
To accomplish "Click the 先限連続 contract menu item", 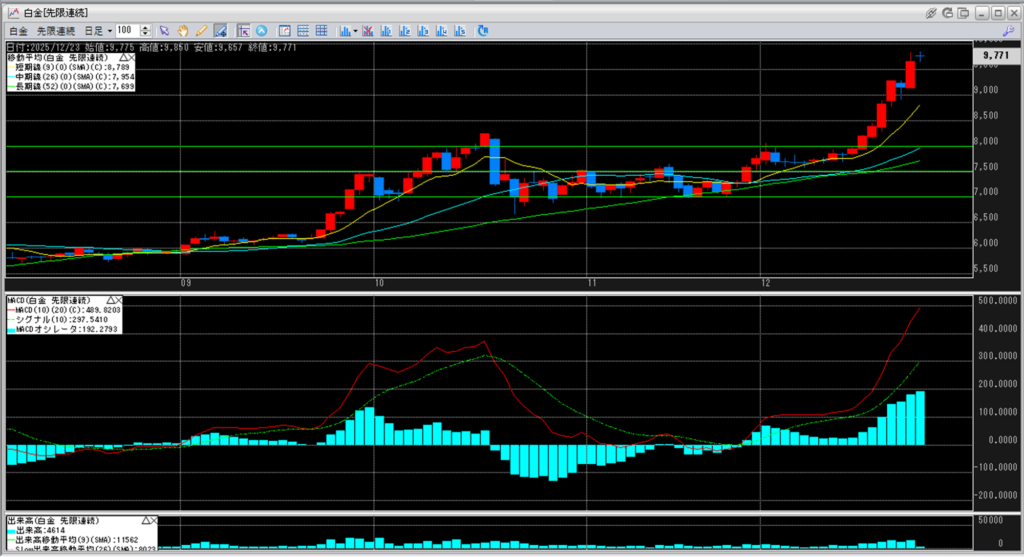I will tap(56, 31).
